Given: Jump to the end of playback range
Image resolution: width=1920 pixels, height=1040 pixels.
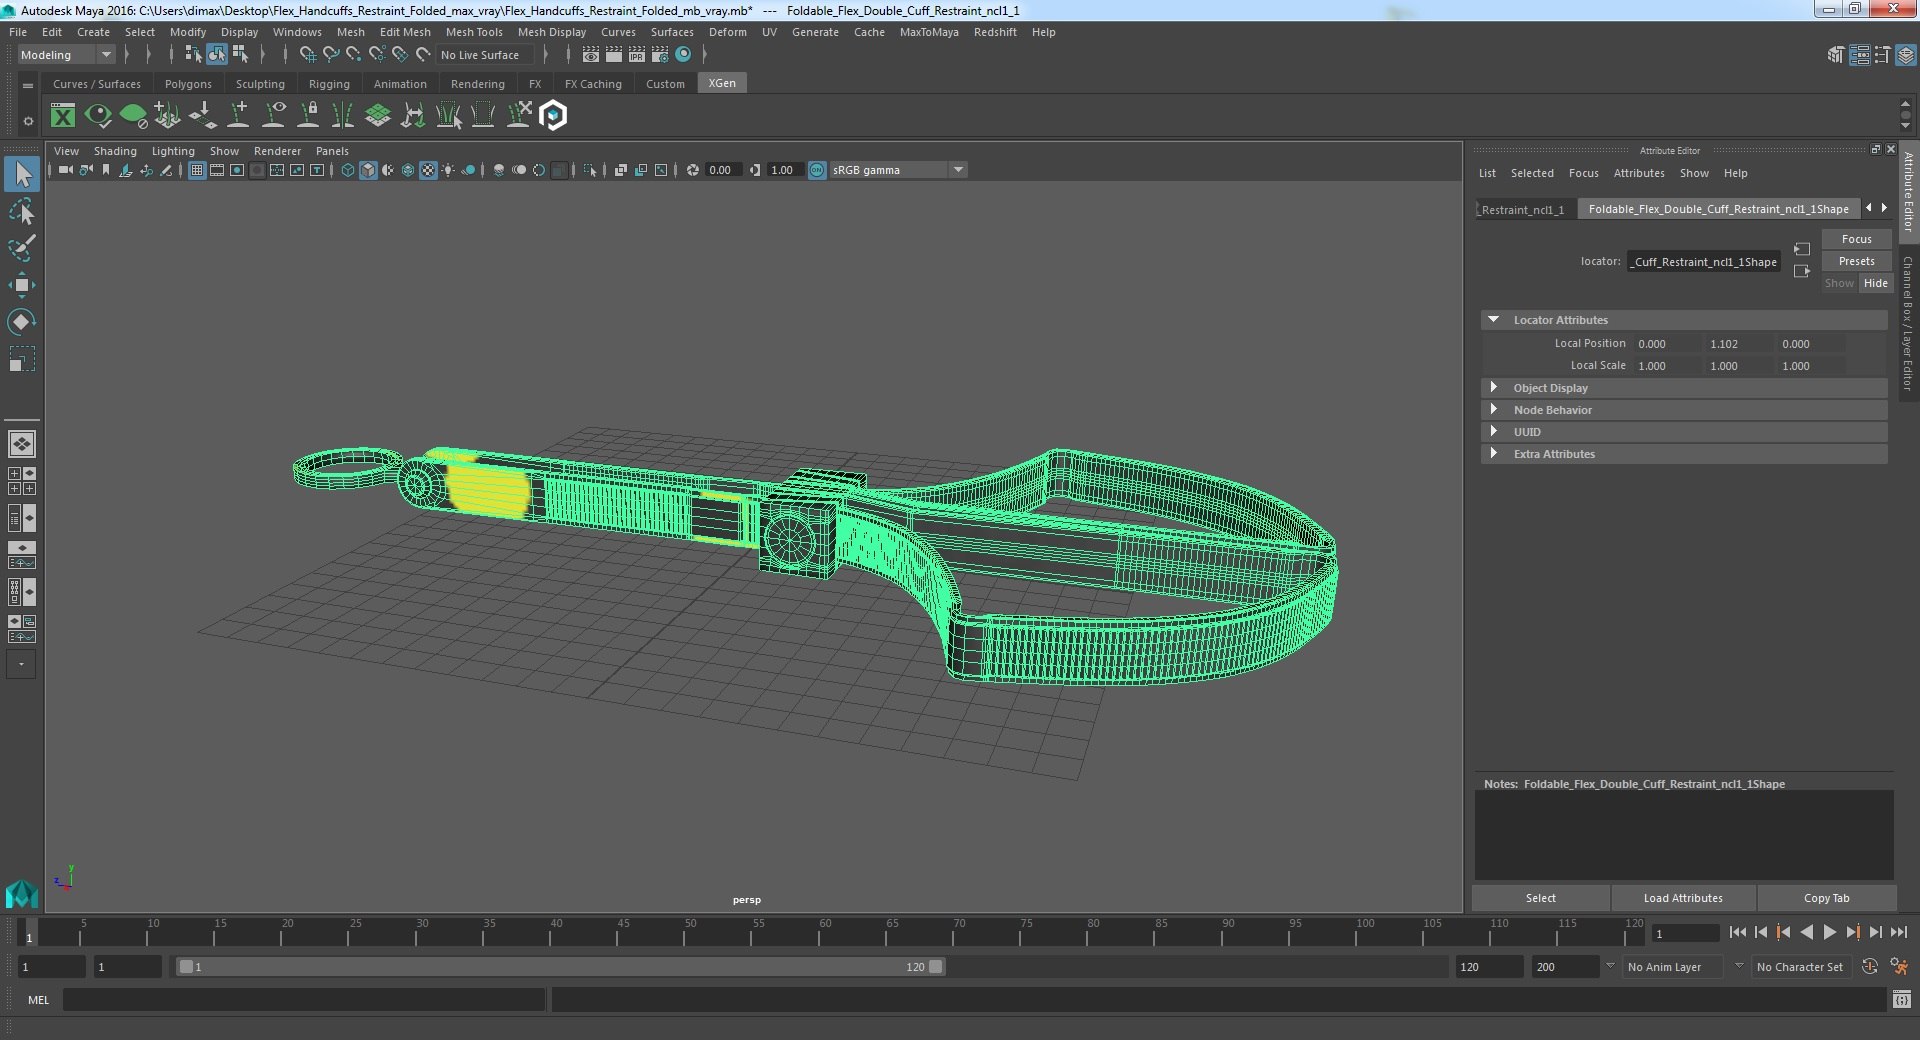Looking at the screenshot, I should pyautogui.click(x=1898, y=932).
